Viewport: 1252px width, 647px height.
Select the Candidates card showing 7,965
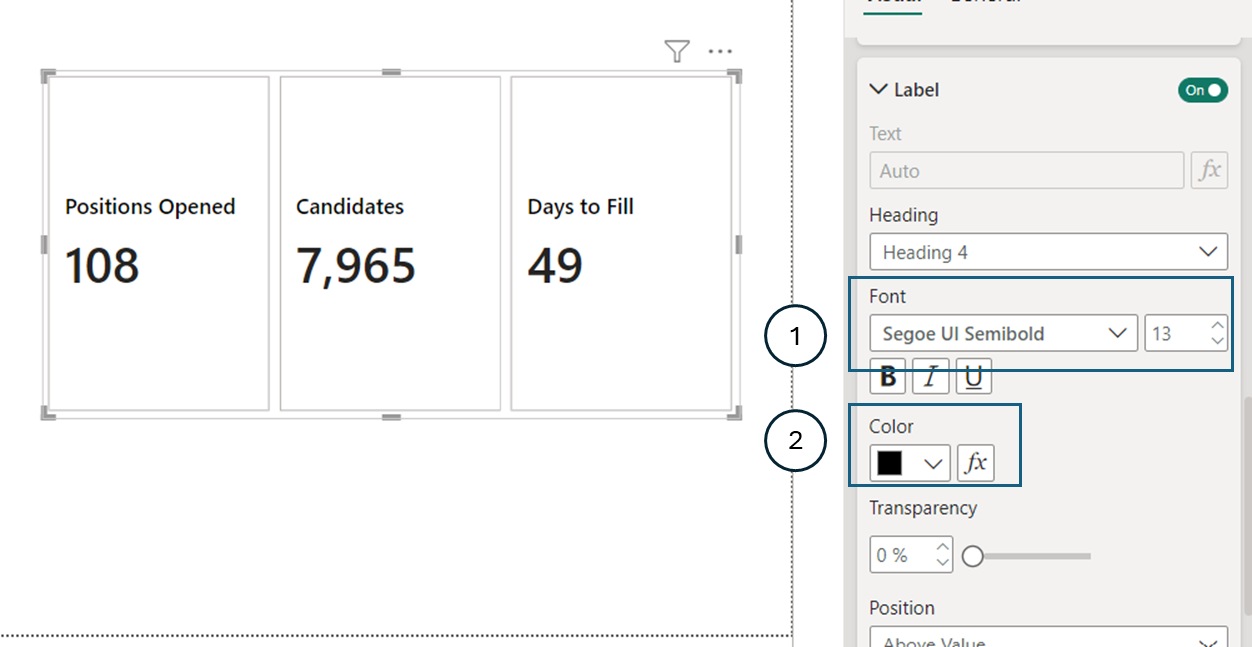[388, 240]
